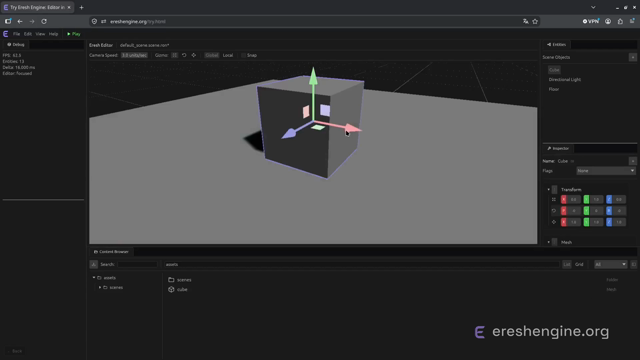Edit position Z value in Transform
Screen dimensions: 640x360
point(619,199)
